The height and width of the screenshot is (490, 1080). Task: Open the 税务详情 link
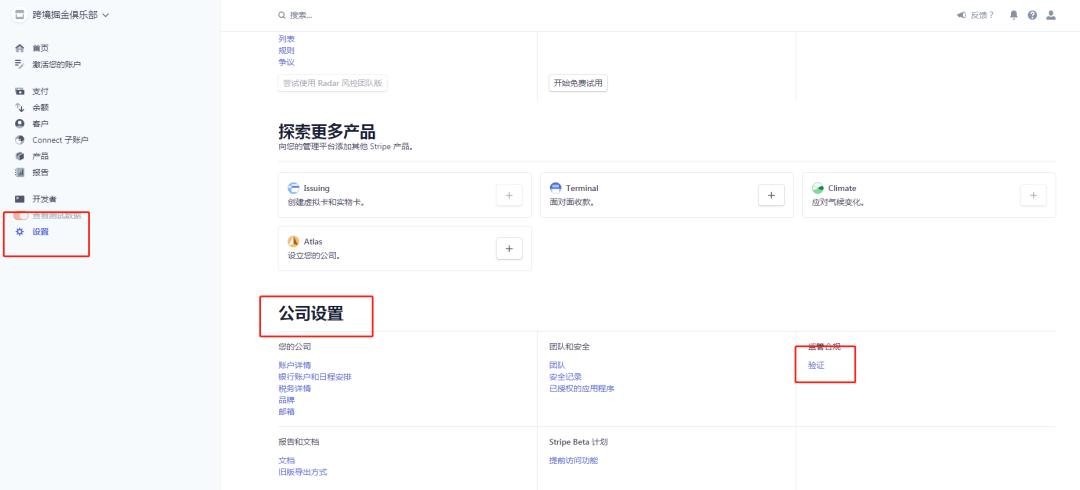coord(295,389)
